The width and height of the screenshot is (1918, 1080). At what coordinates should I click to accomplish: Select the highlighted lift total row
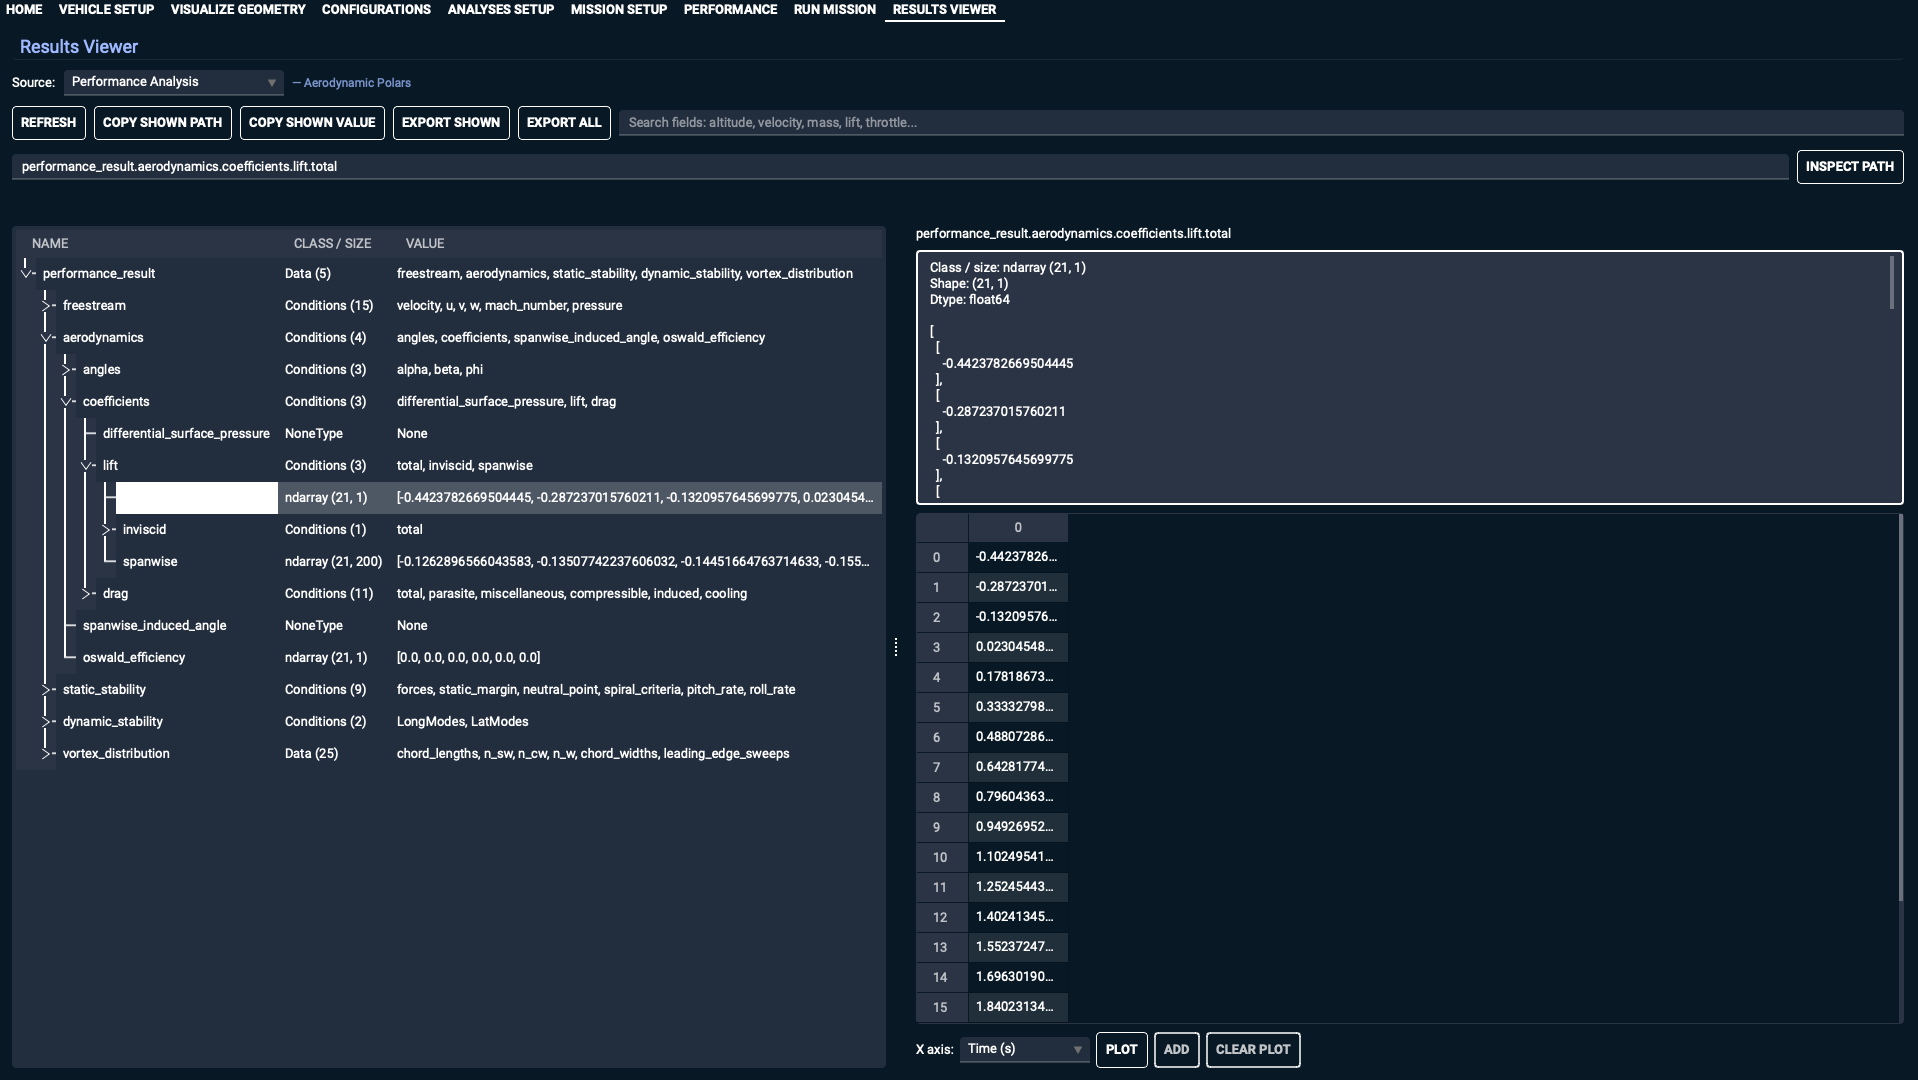[448, 497]
